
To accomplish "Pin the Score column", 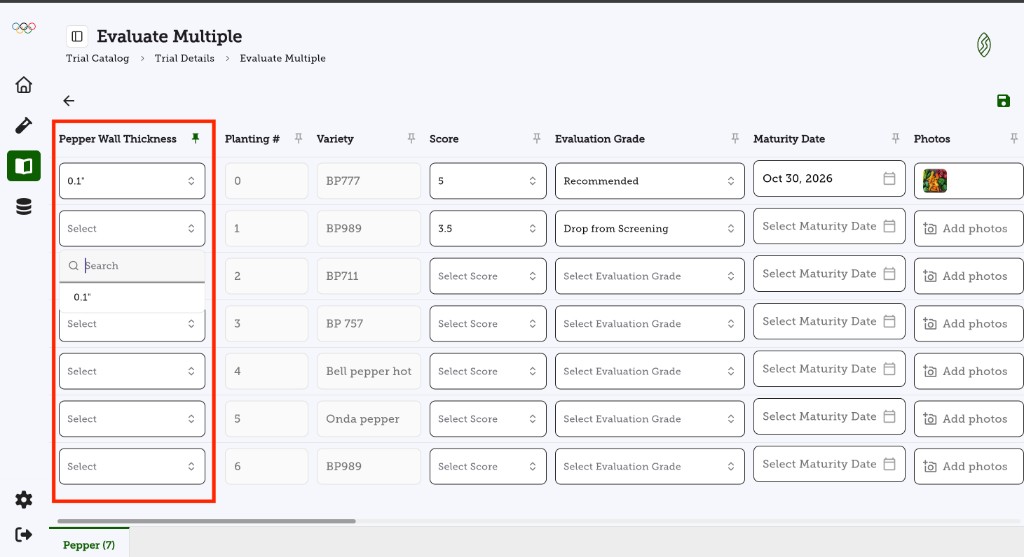I will 536,138.
